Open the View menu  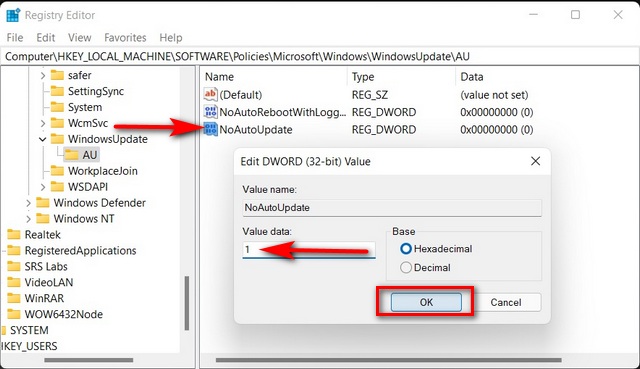click(80, 38)
